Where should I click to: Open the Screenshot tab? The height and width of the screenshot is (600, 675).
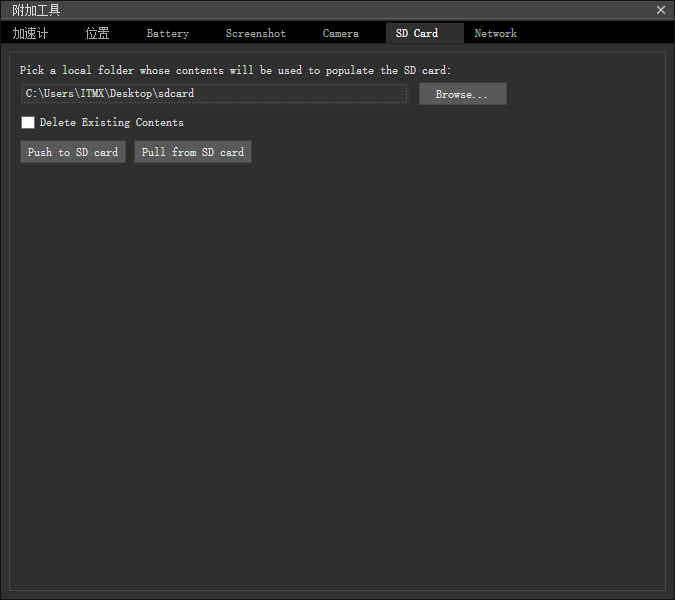click(x=255, y=33)
